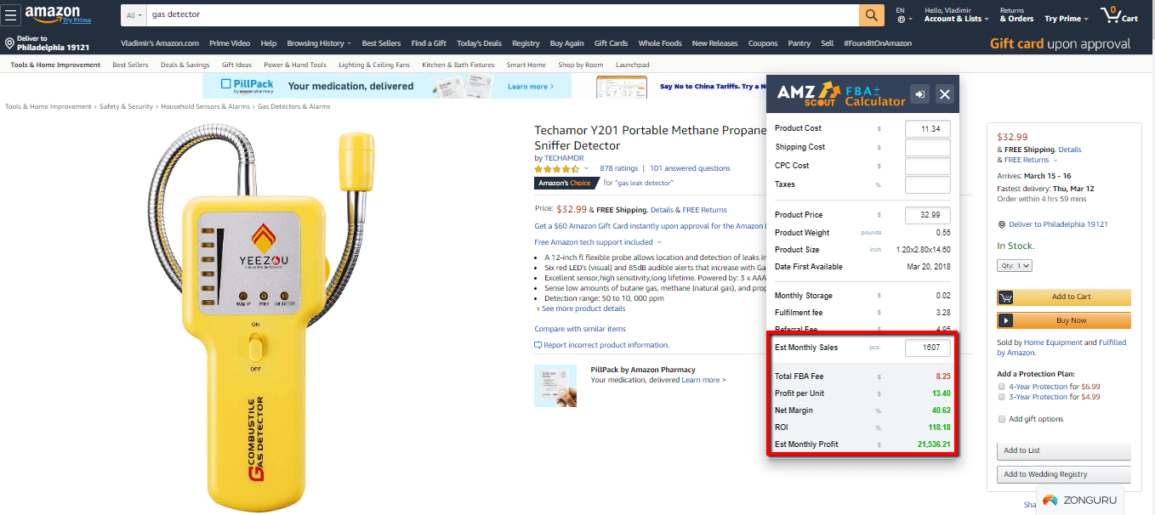Close the AMZScout FBA Calculator panel

(x=945, y=94)
